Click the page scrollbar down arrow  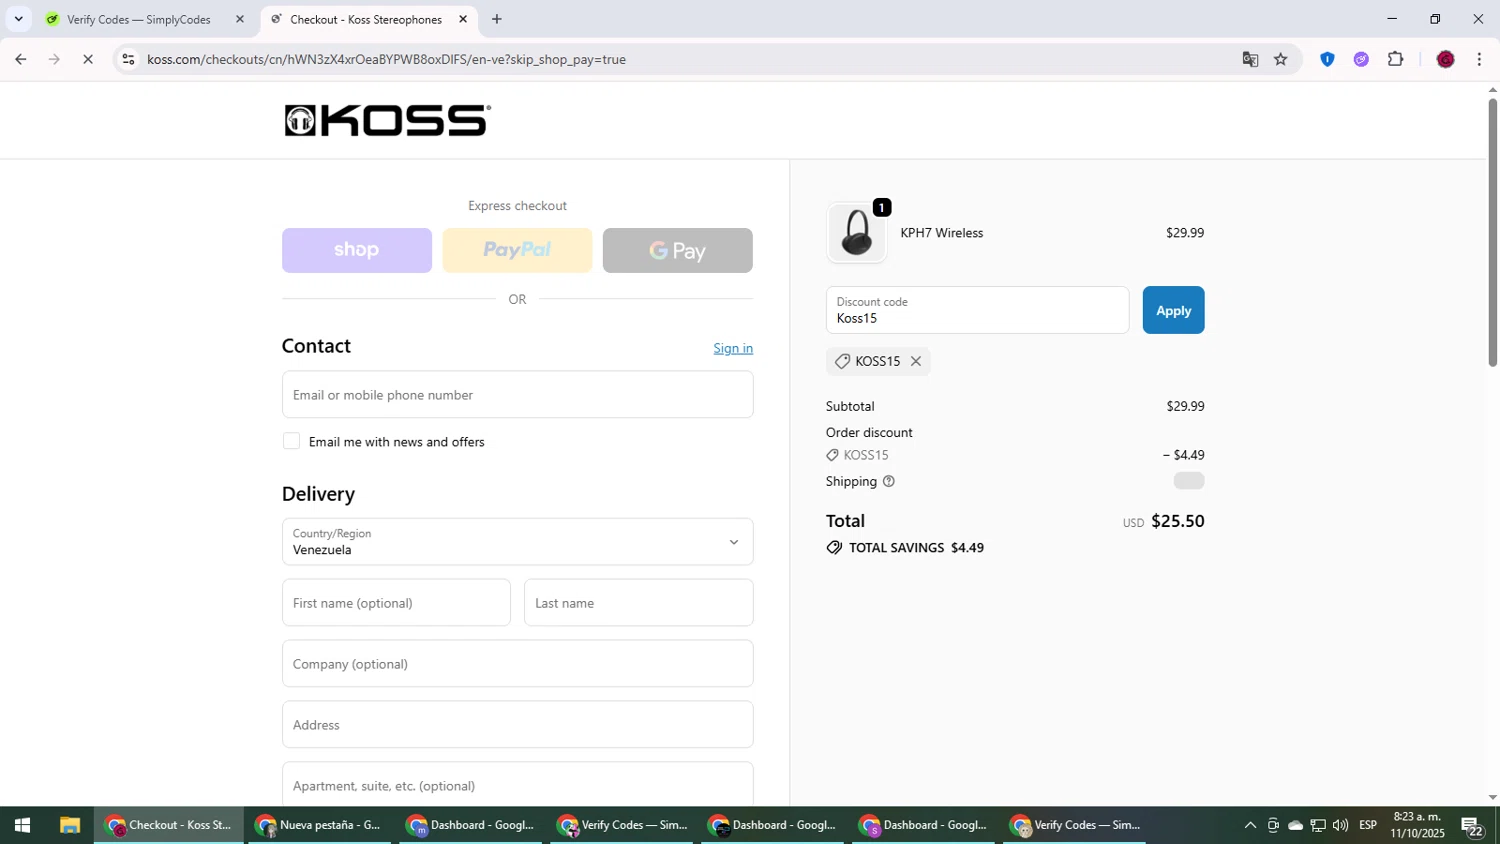pyautogui.click(x=1493, y=798)
